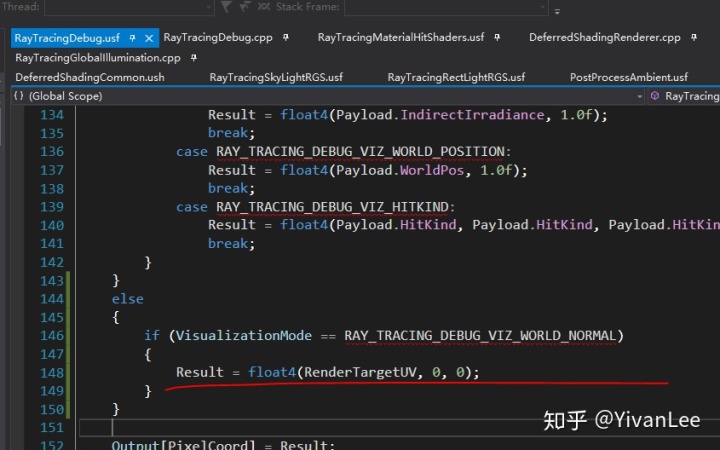The width and height of the screenshot is (720, 450).
Task: Pin the RayTracingGlobalIllumination.cpp tab
Action: point(193,58)
